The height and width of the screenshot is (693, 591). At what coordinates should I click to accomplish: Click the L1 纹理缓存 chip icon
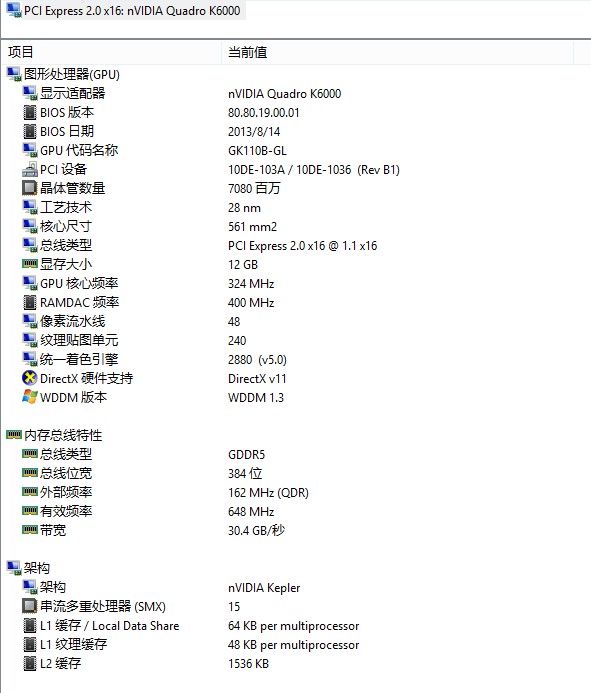30,644
